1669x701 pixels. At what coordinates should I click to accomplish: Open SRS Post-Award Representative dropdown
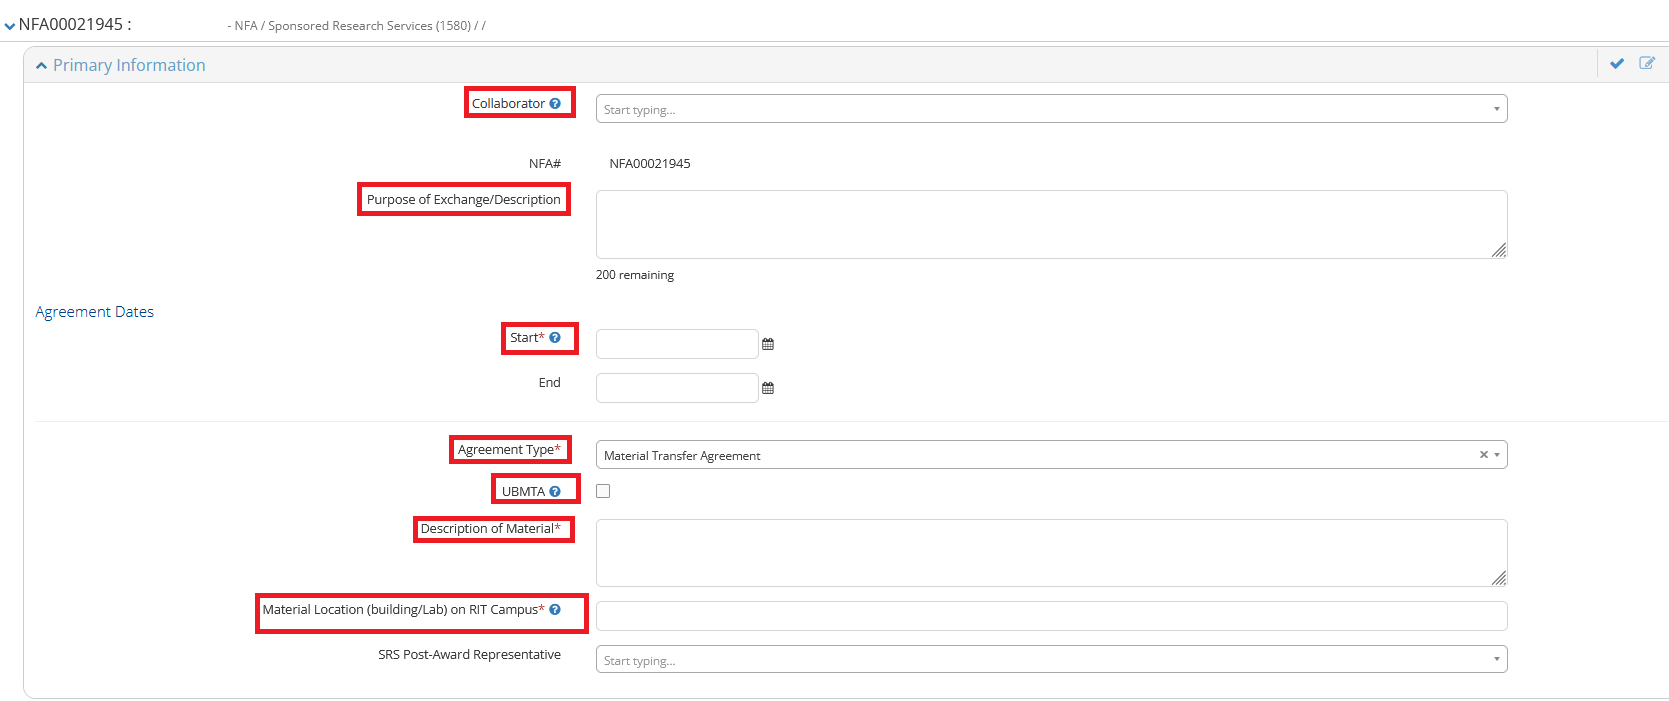pyautogui.click(x=1050, y=660)
